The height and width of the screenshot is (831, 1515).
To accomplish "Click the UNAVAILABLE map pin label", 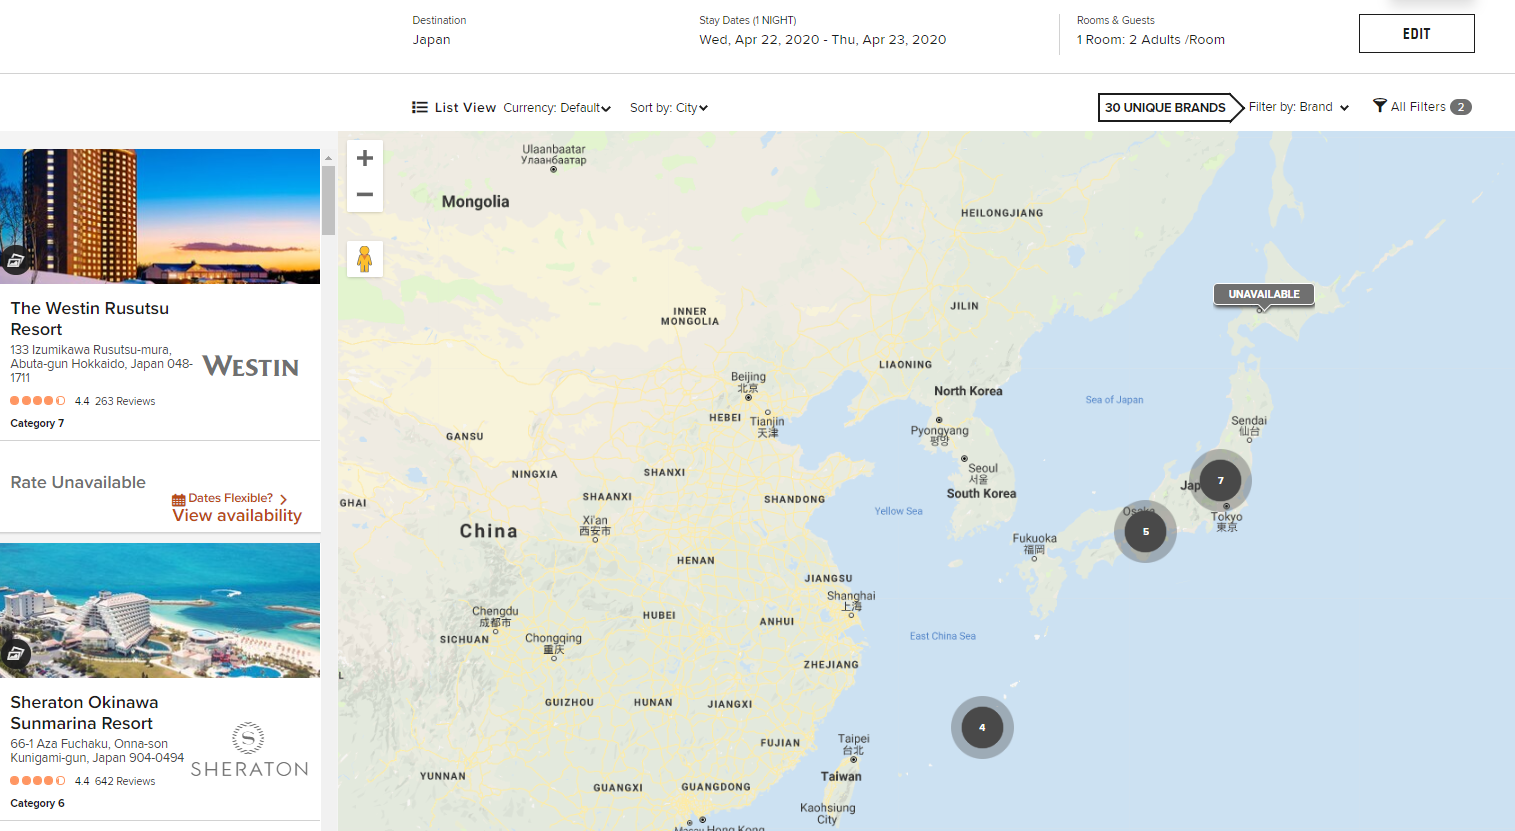I will (1264, 294).
